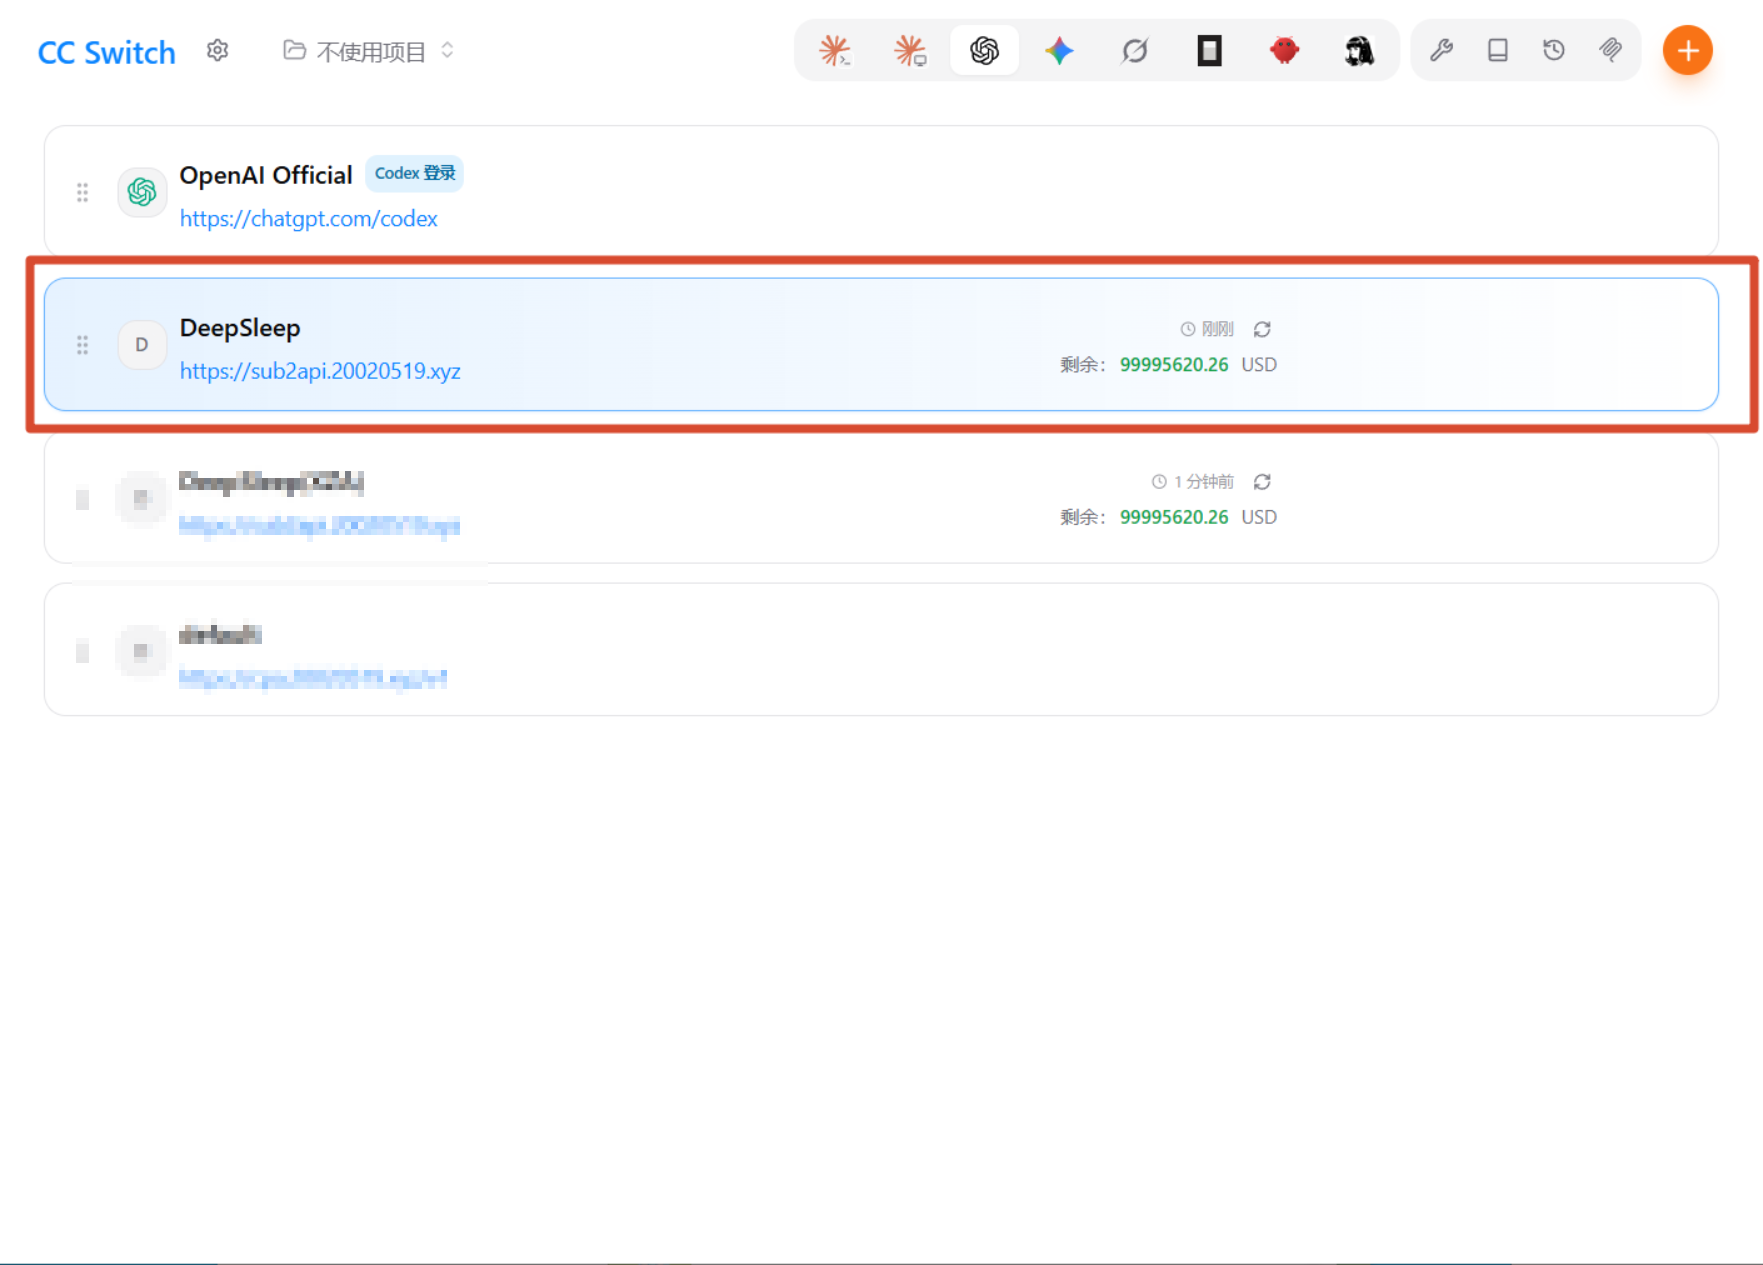Click the Codex 登录 badge

click(x=415, y=173)
